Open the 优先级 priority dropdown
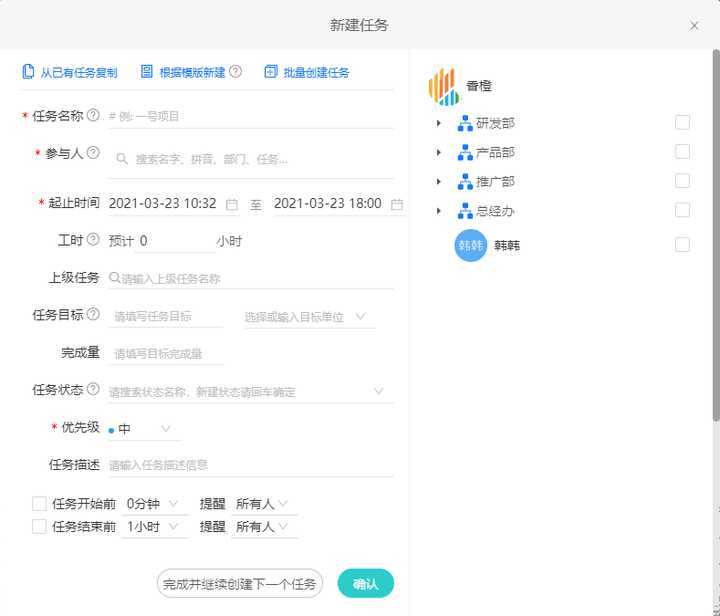This screenshot has height=616, width=720. click(145, 429)
